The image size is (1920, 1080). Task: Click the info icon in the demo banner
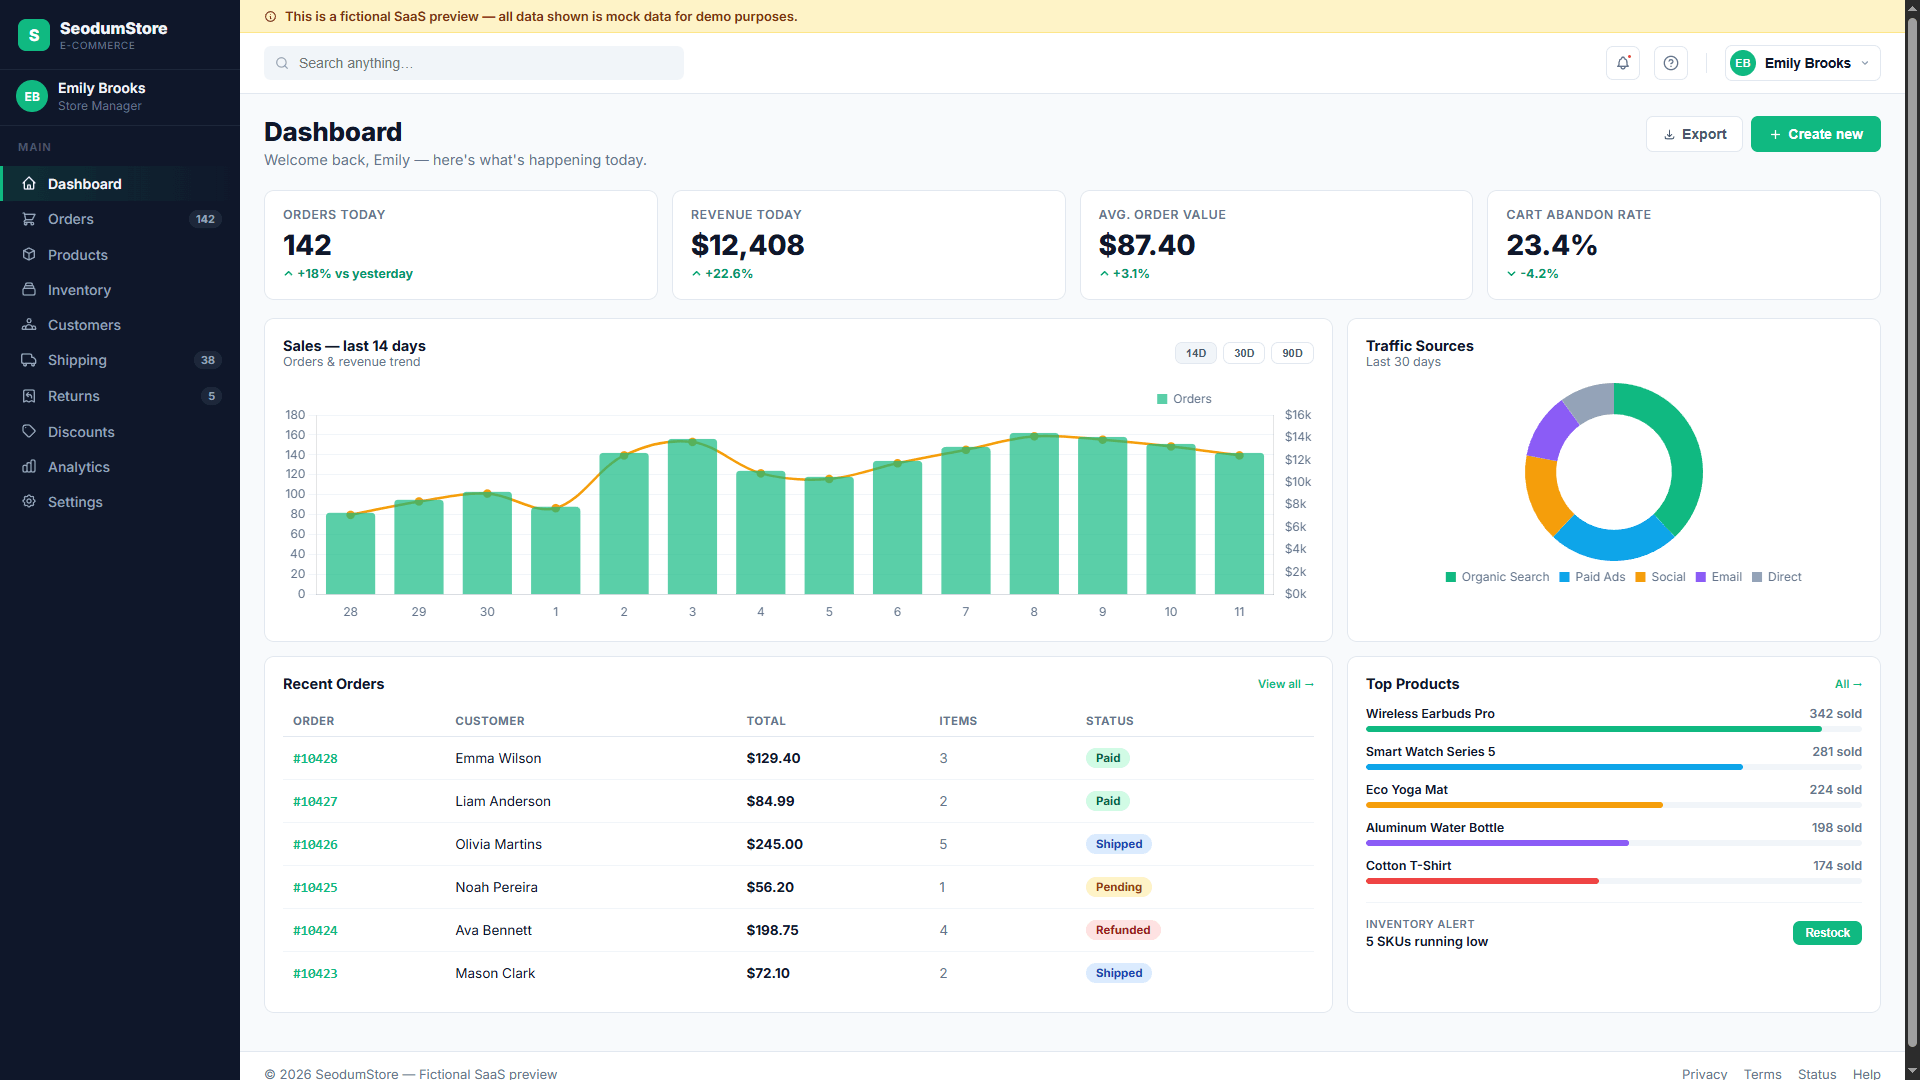point(270,17)
